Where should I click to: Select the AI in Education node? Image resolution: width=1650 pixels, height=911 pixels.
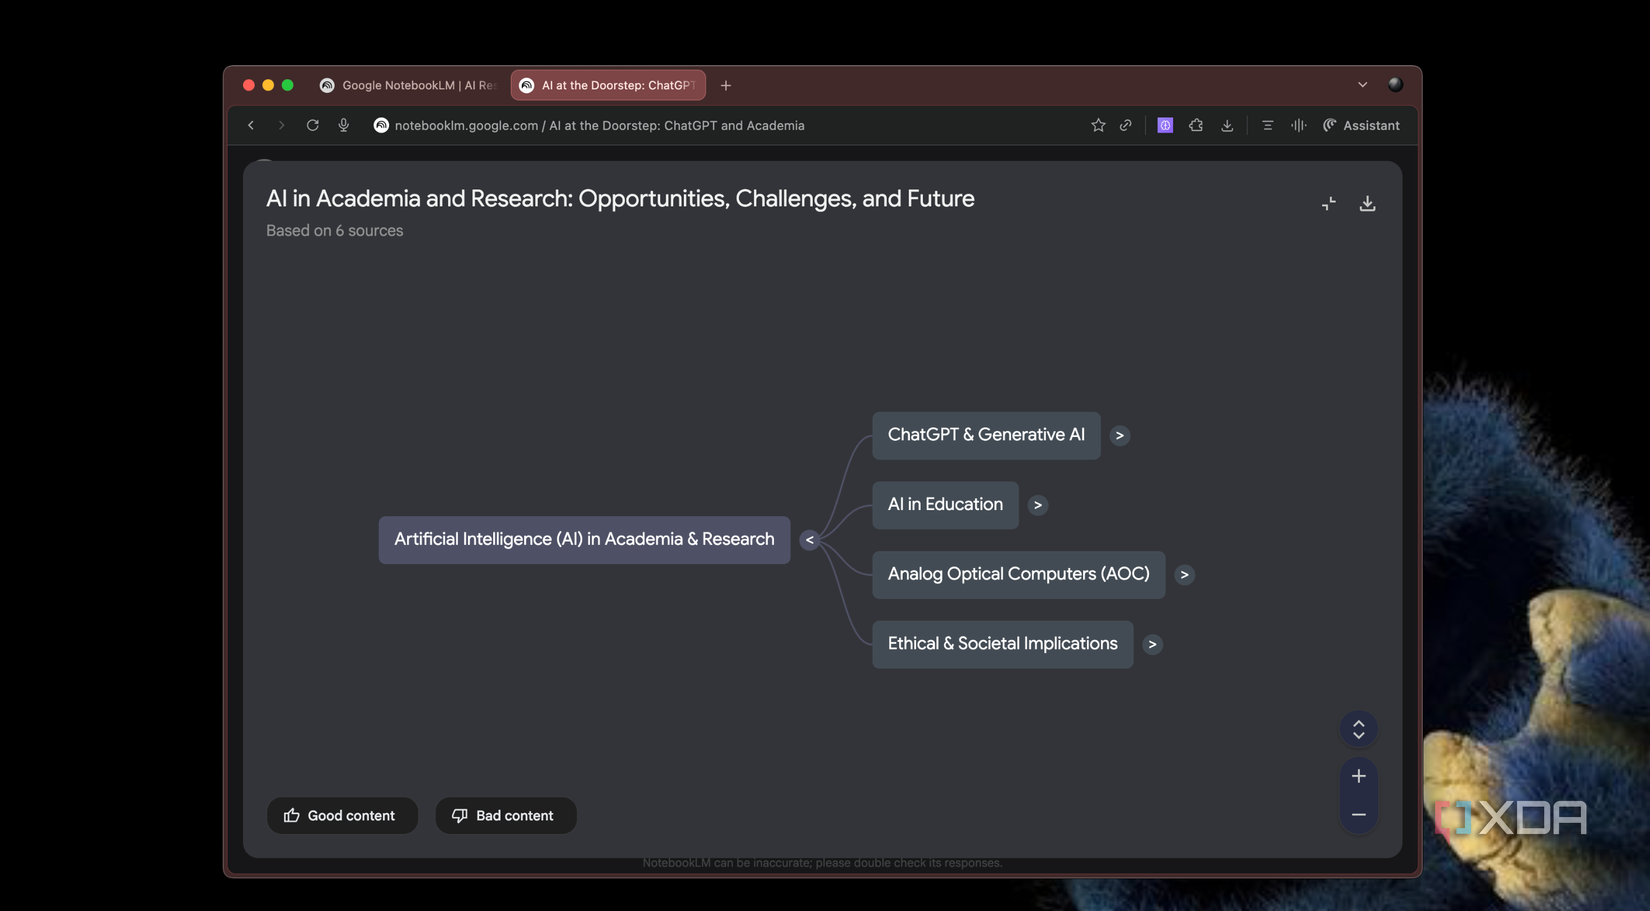click(945, 505)
